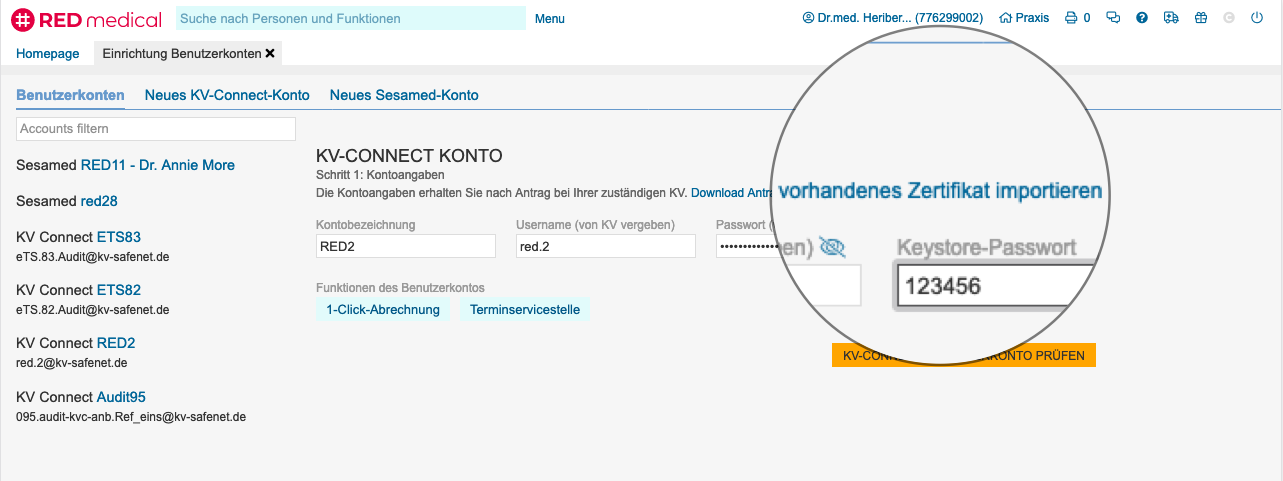
Task: Open the Menu dropdown
Action: point(549,19)
